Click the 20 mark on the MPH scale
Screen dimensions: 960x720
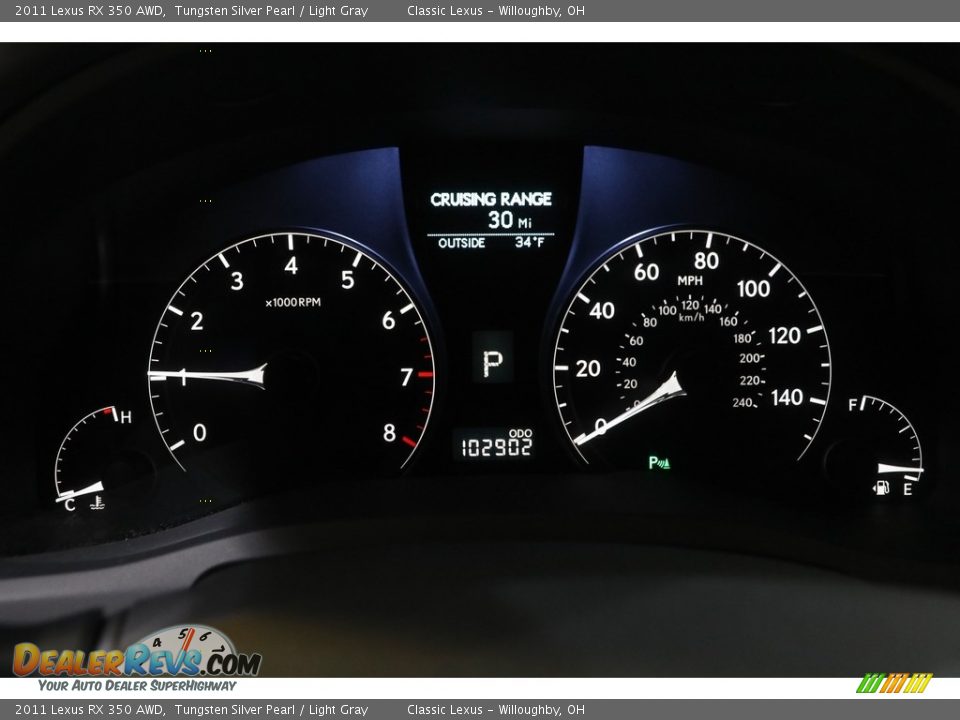588,369
